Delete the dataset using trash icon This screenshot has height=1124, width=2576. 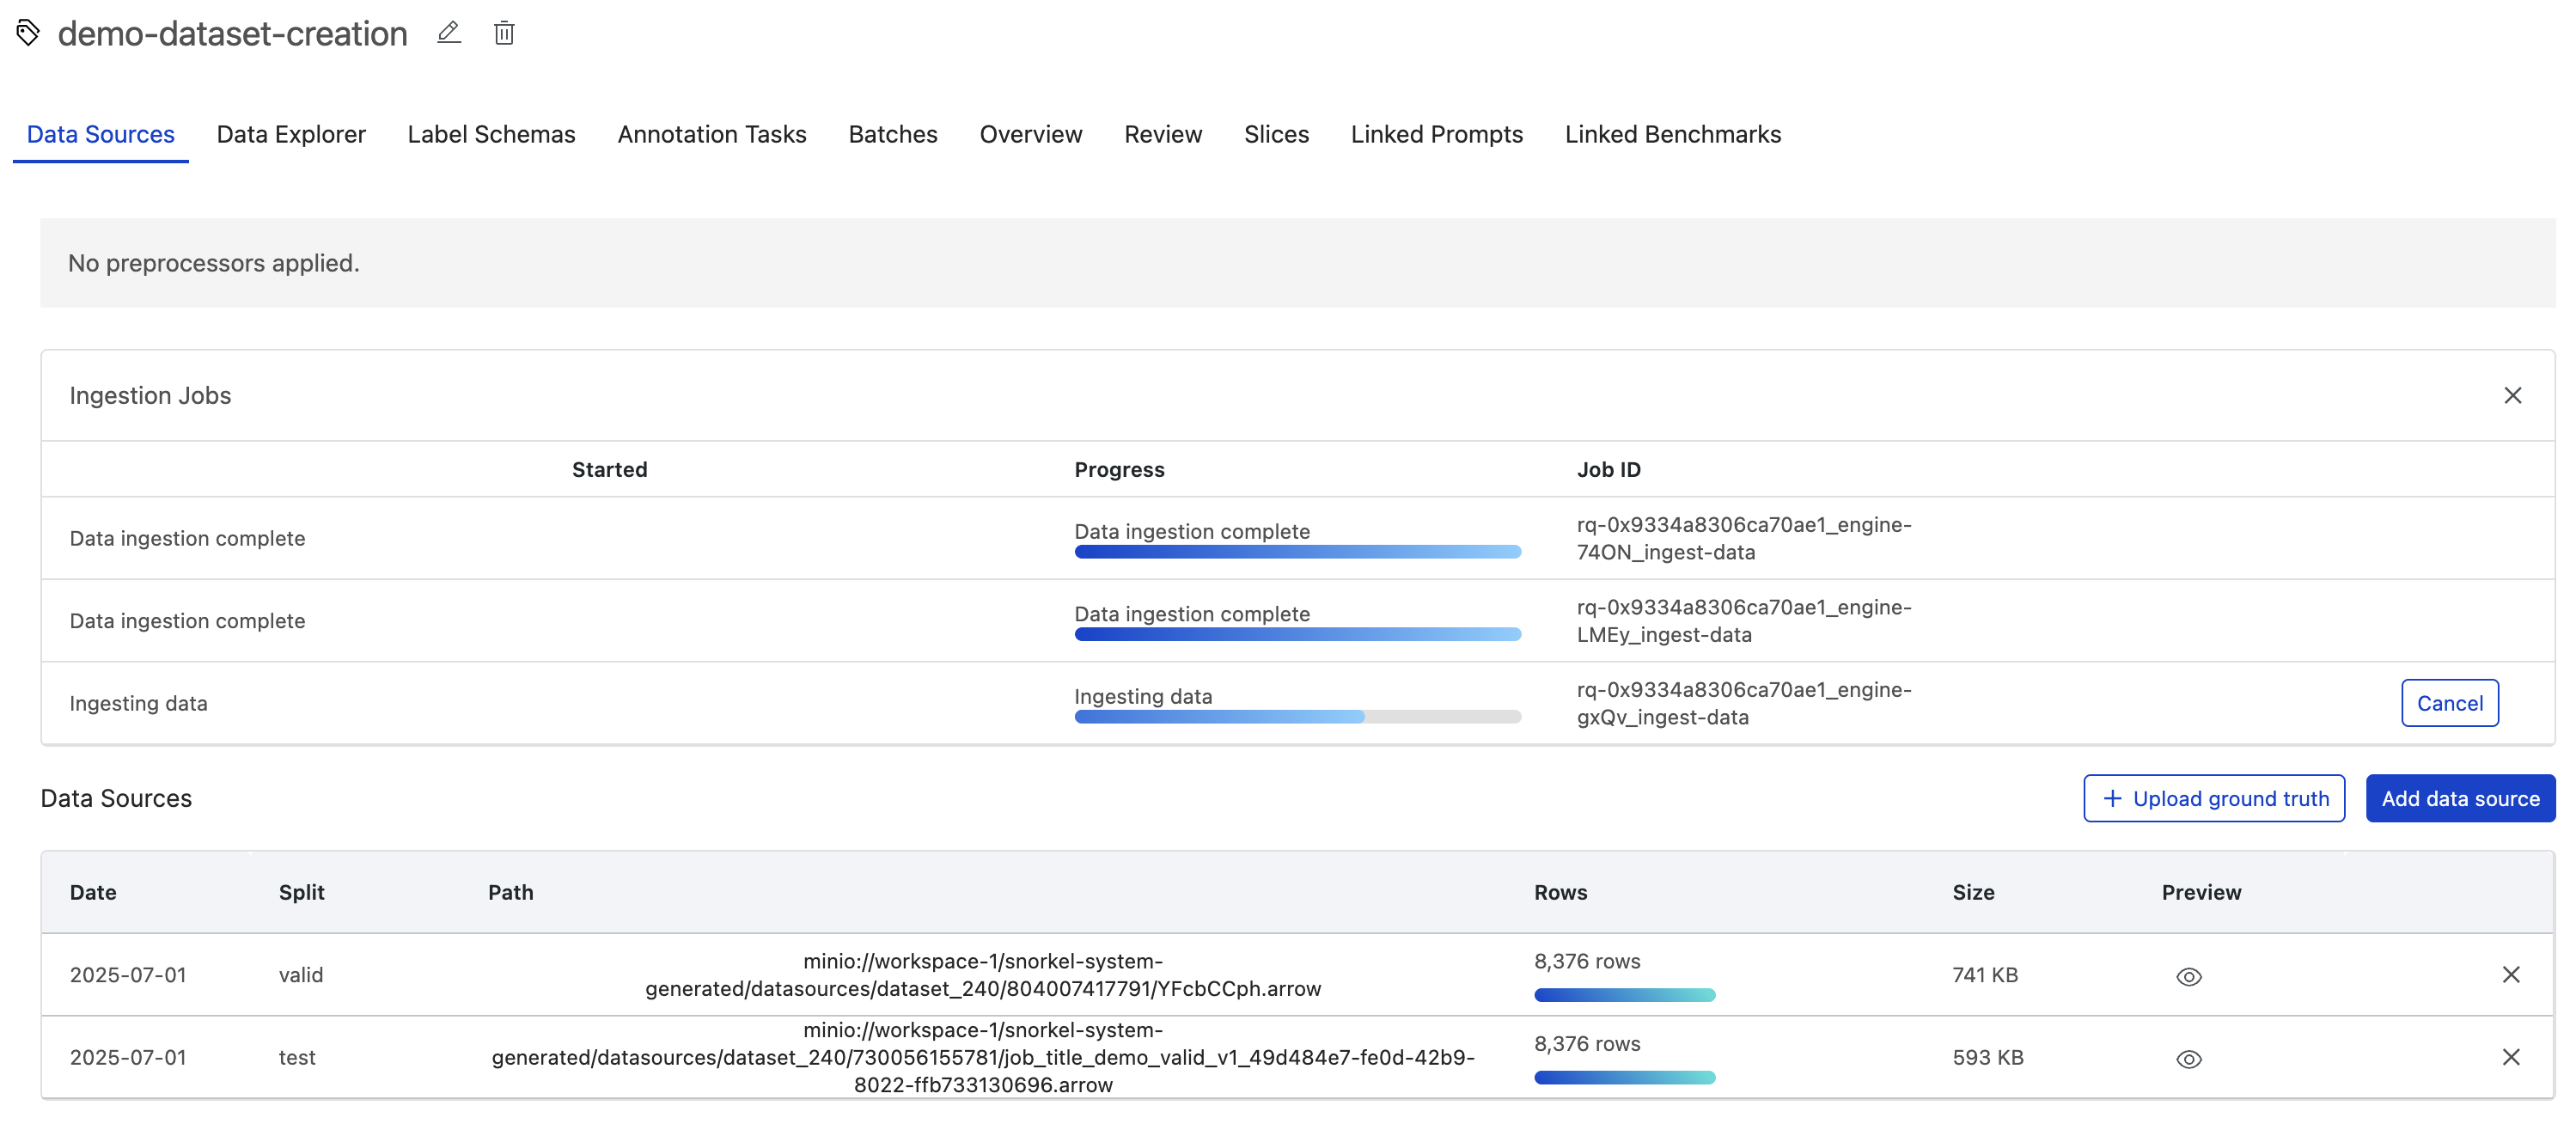coord(504,33)
